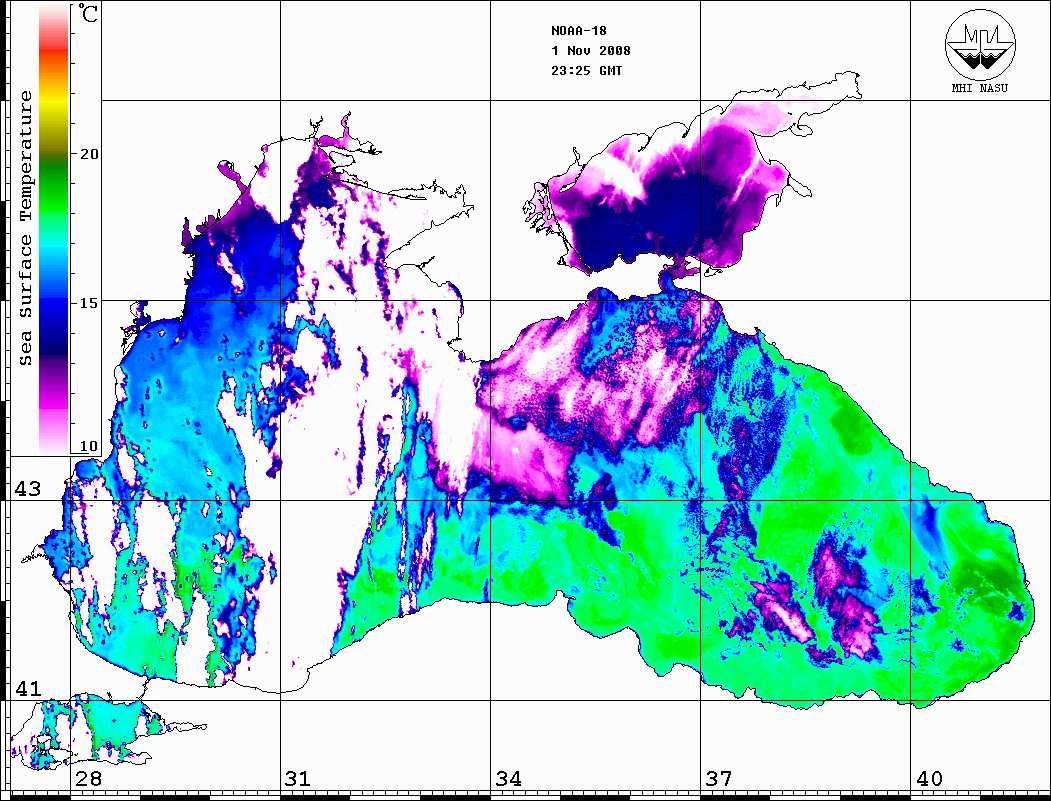Click longitude label "34"
Image resolution: width=1051 pixels, height=801 pixels.
509,779
